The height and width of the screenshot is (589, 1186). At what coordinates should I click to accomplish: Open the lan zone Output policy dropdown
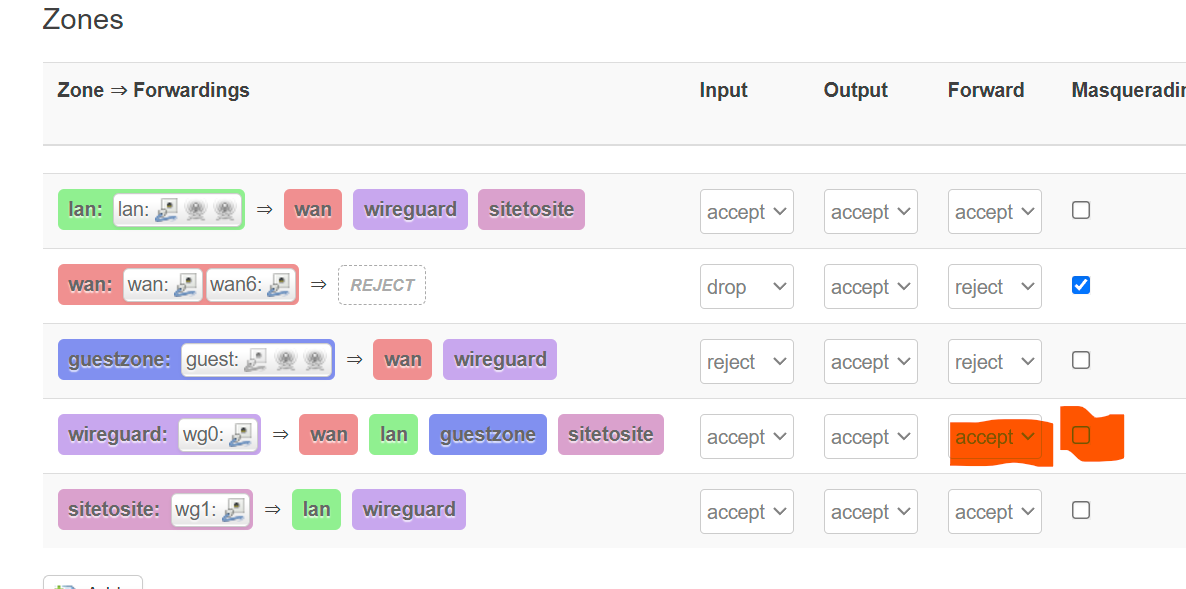click(870, 212)
